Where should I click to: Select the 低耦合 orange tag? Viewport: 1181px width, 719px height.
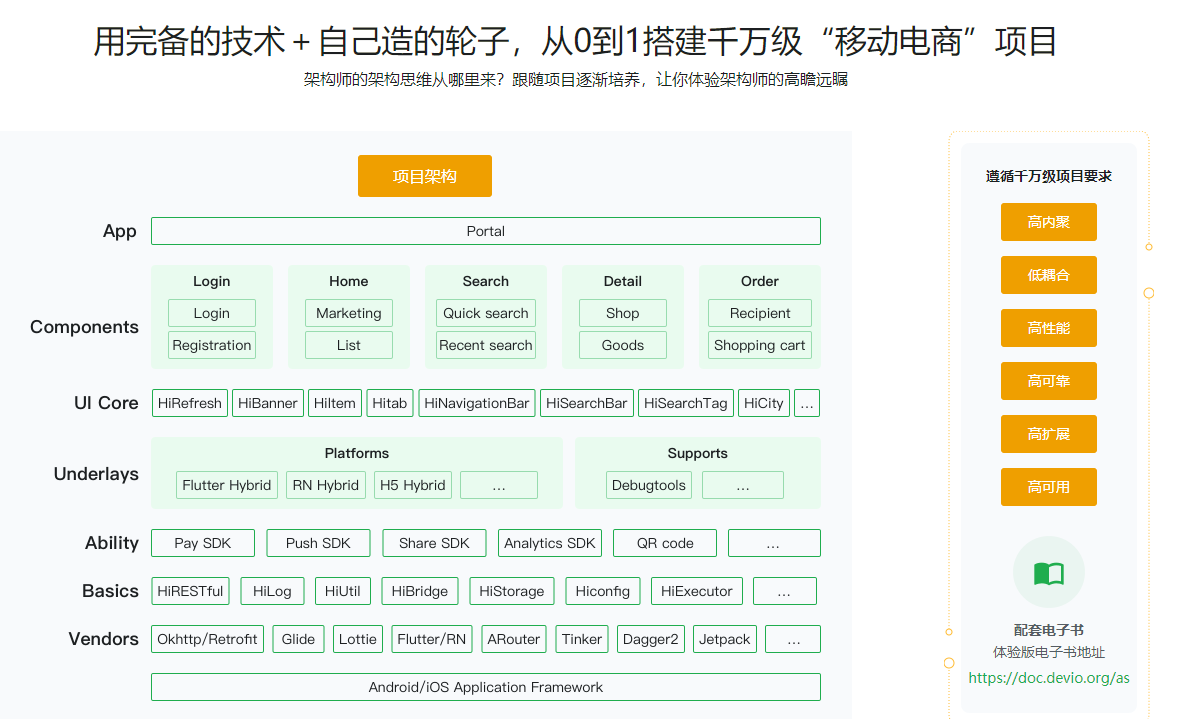tap(1048, 275)
